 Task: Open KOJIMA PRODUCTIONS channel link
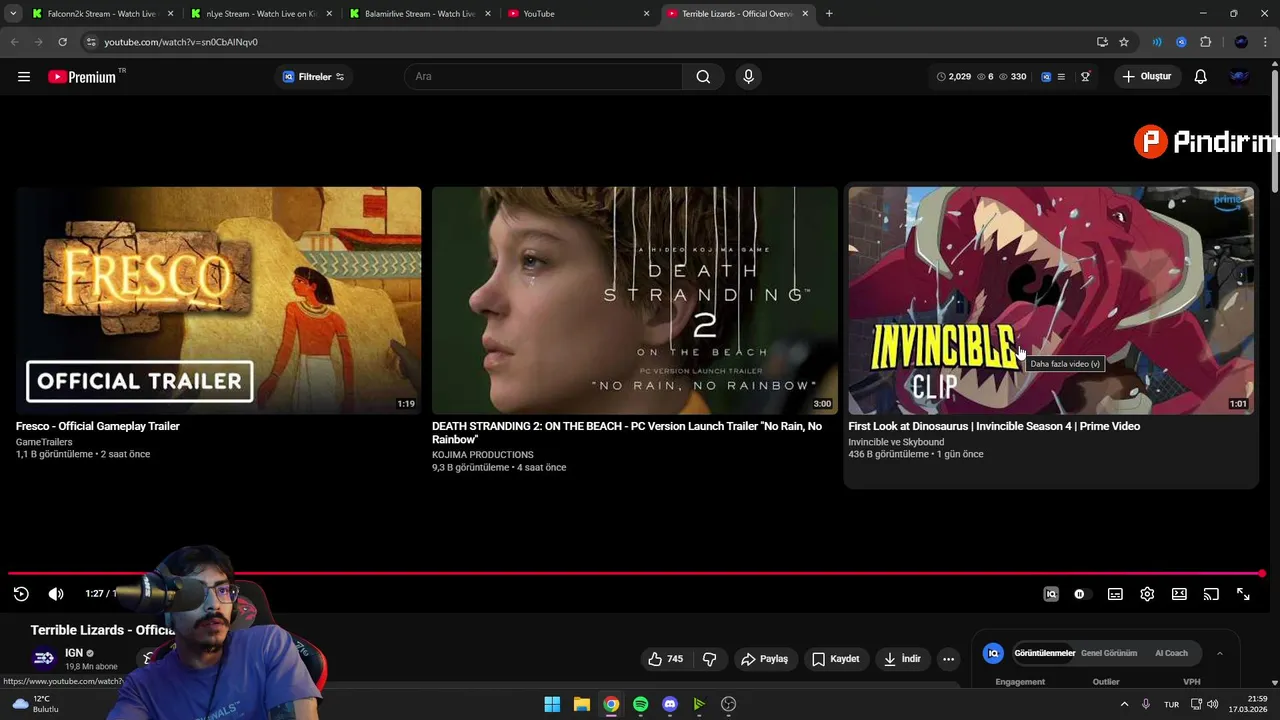tap(483, 455)
